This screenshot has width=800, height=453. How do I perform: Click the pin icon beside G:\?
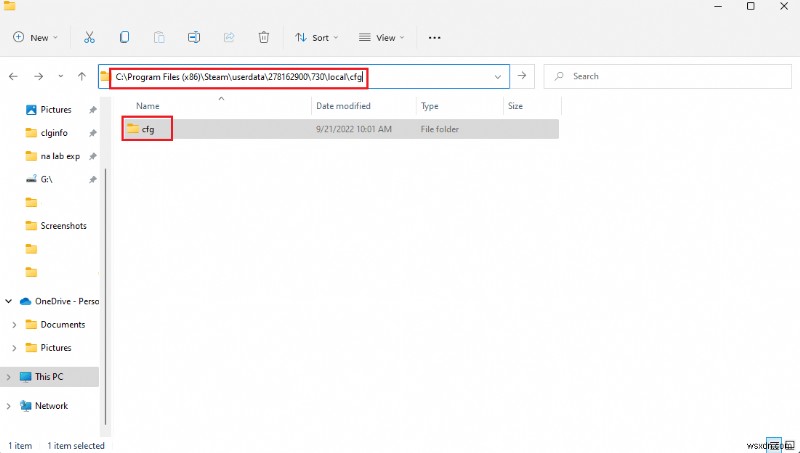coord(92,180)
